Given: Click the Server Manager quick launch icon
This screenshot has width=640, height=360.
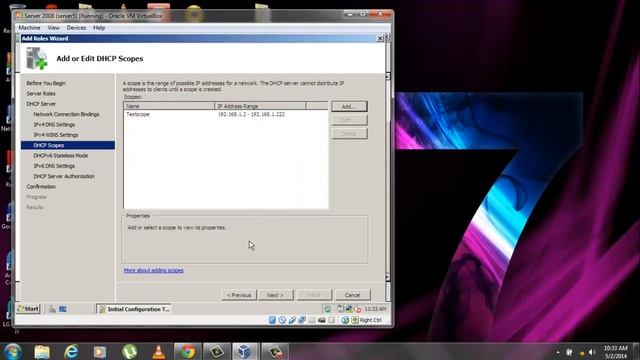Looking at the screenshot, I should pos(52,309).
